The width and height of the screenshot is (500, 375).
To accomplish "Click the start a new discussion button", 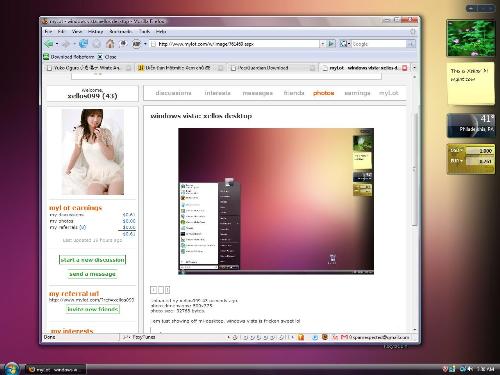I will coord(92,260).
